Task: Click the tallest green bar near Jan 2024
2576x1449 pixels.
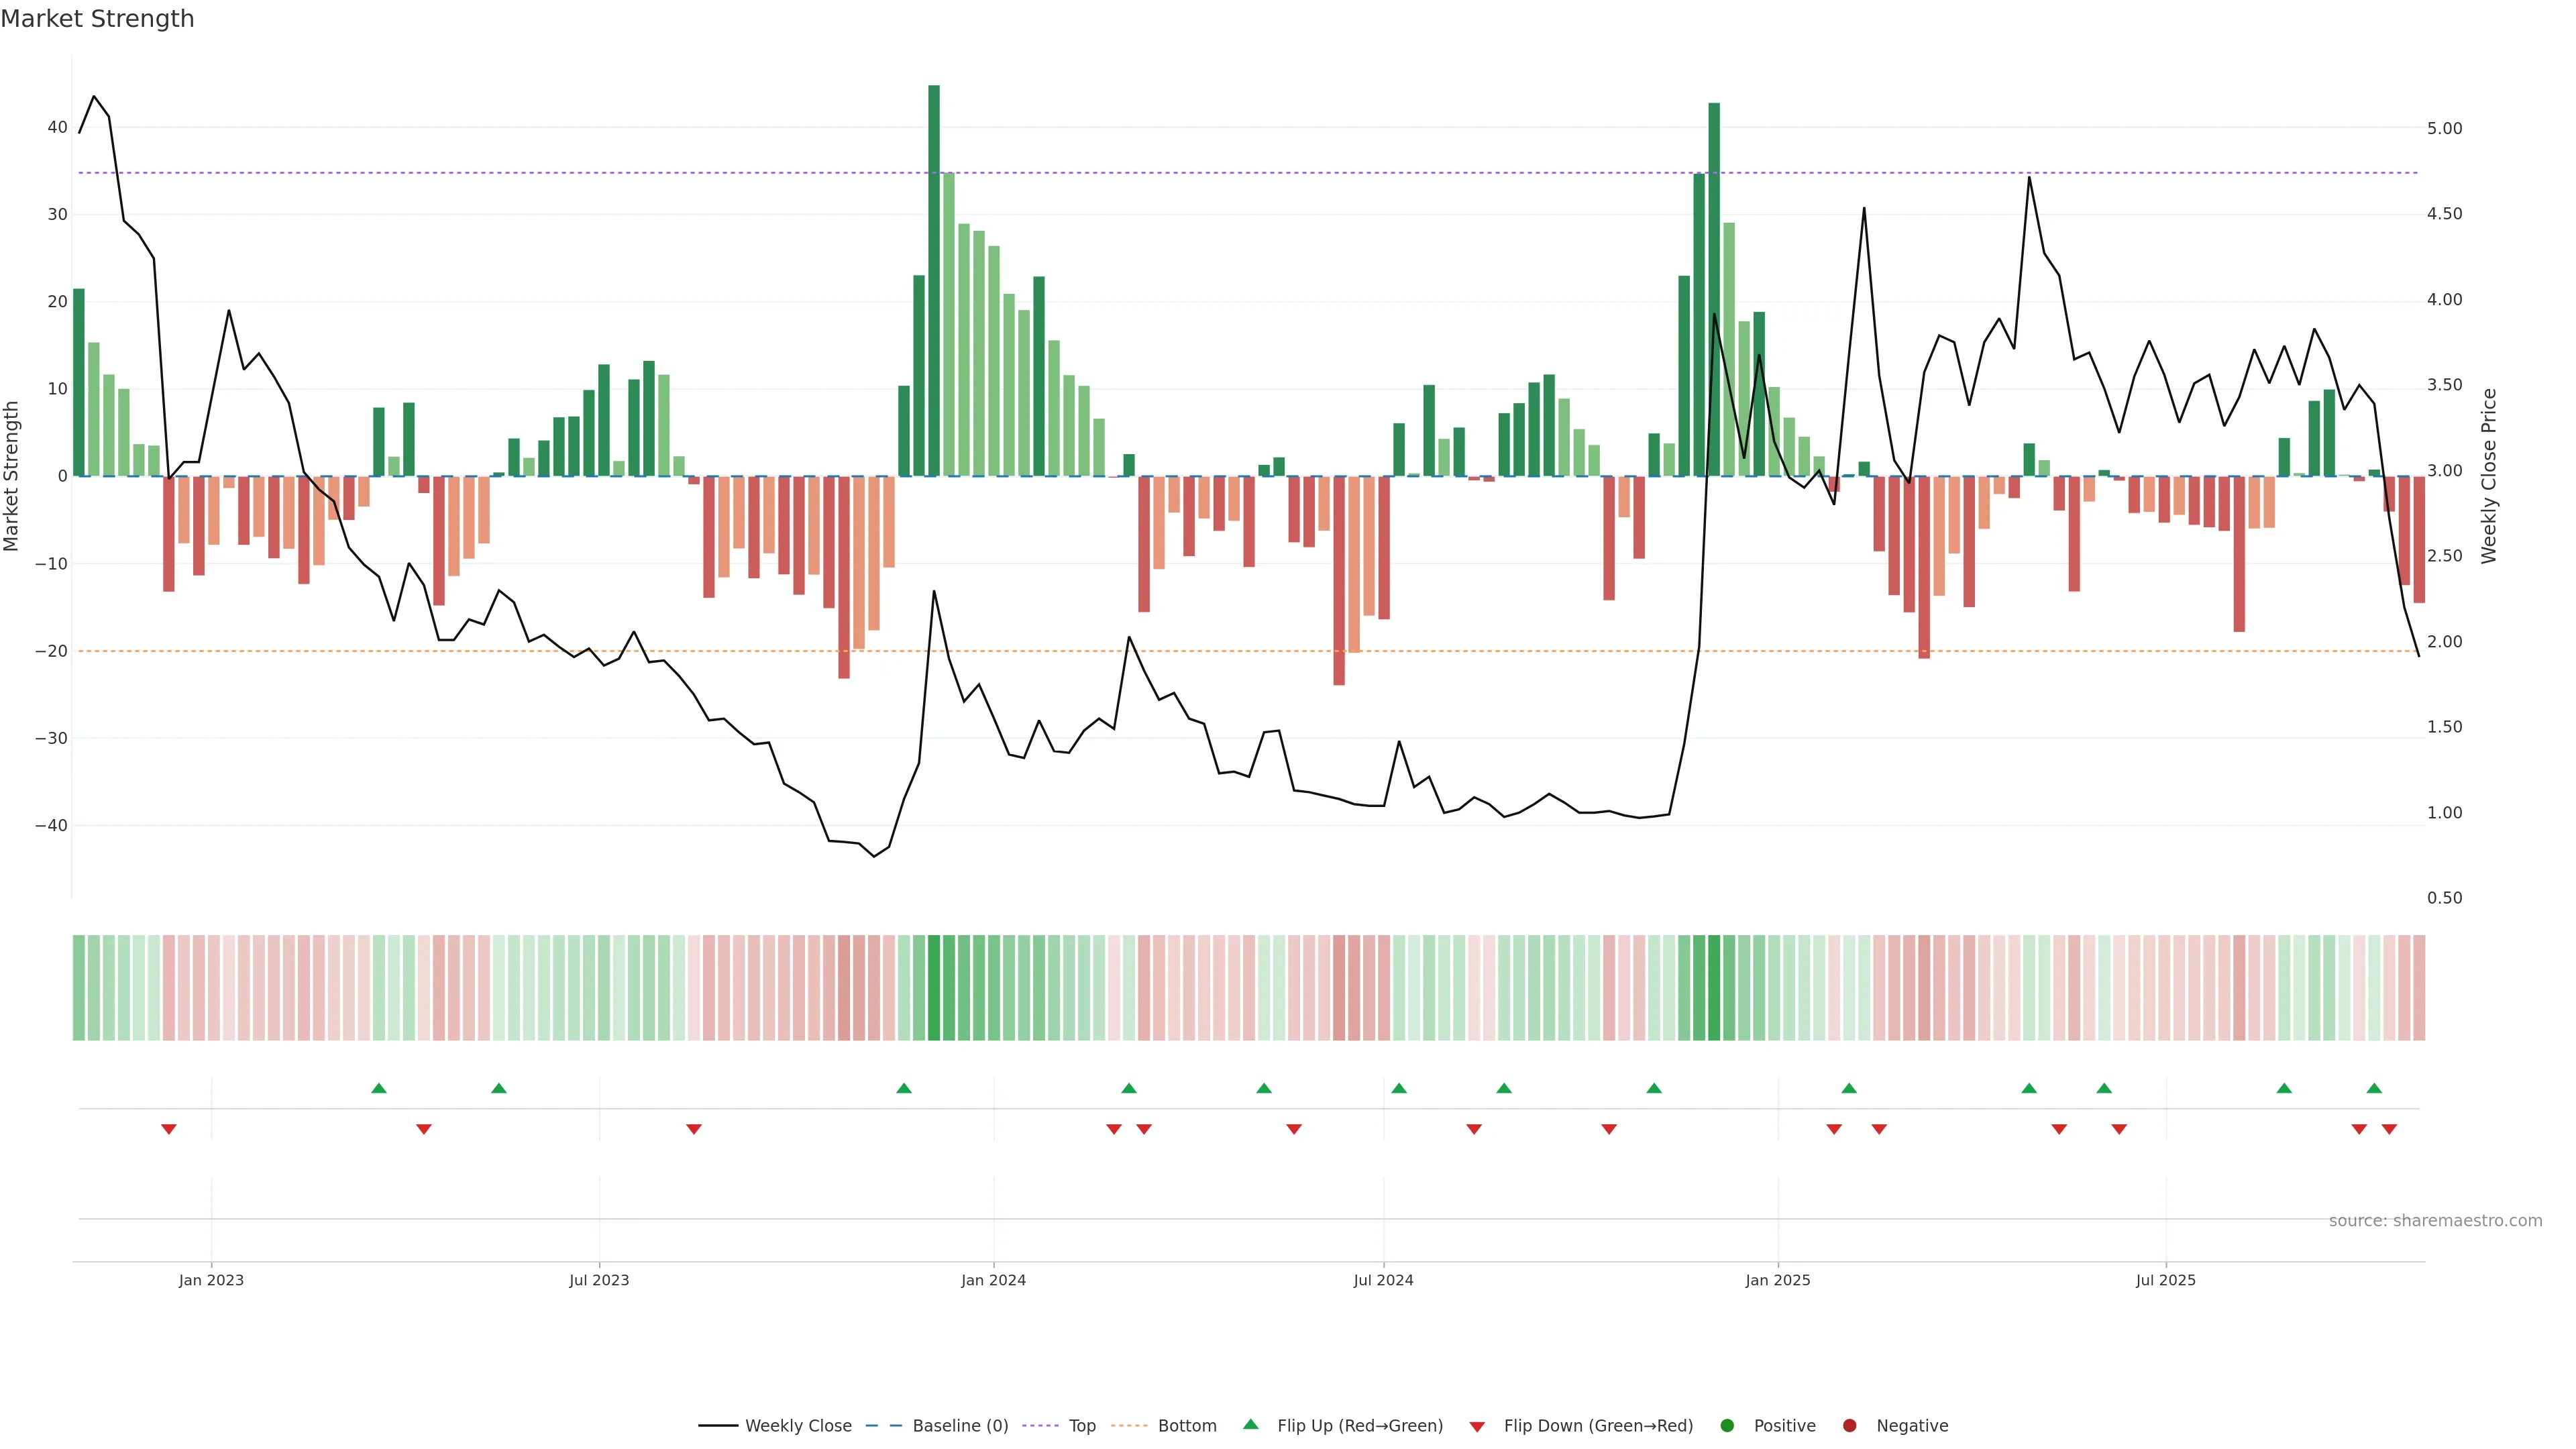Action: [934, 280]
